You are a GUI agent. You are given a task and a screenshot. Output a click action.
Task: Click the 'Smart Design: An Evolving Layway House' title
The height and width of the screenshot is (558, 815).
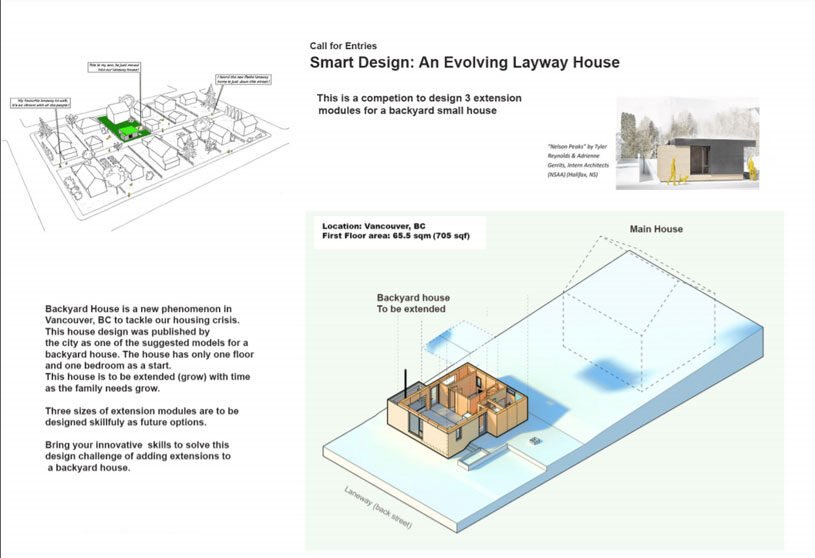(x=464, y=62)
